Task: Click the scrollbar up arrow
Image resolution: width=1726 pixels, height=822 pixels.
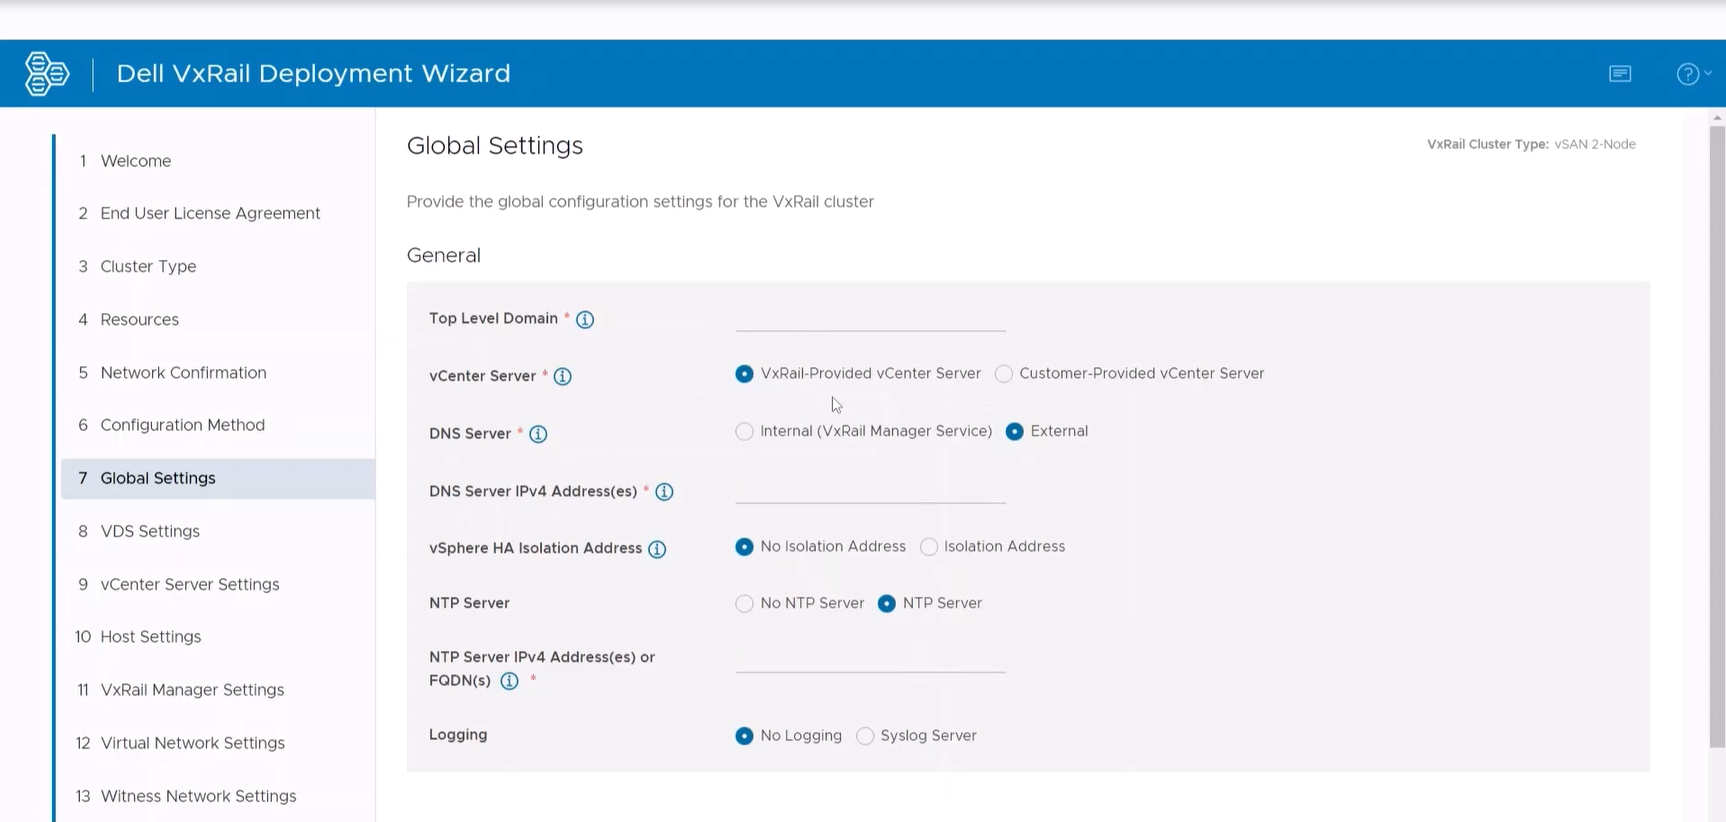Action: [x=1717, y=117]
